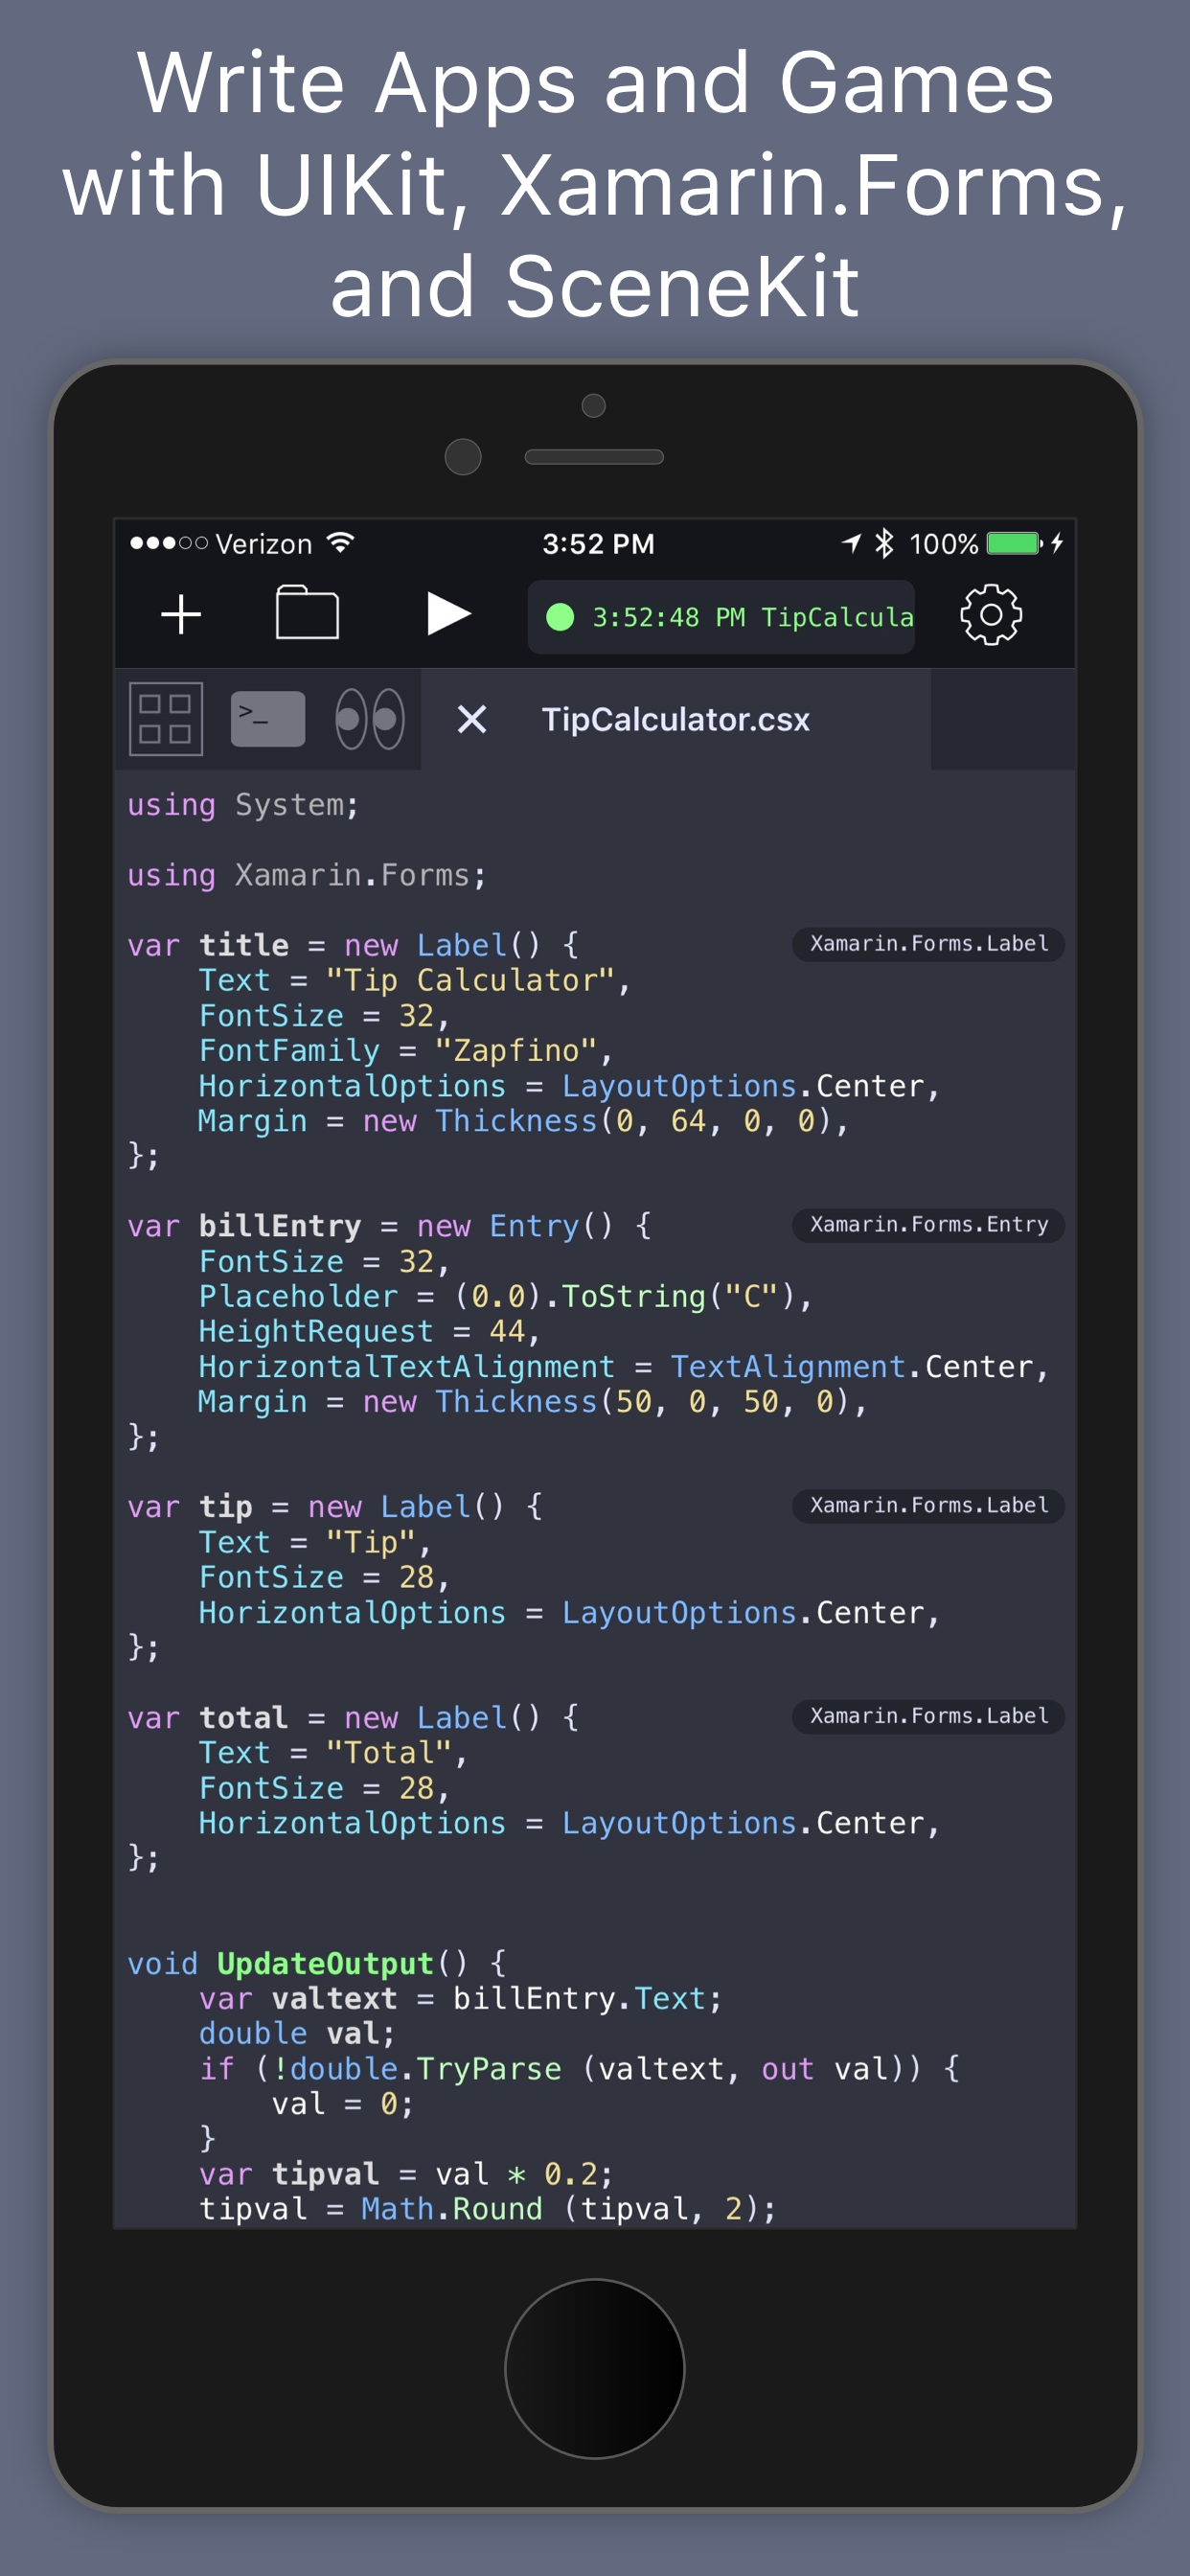Tap the battery indicator in status bar
The image size is (1190, 2576).
click(1015, 543)
